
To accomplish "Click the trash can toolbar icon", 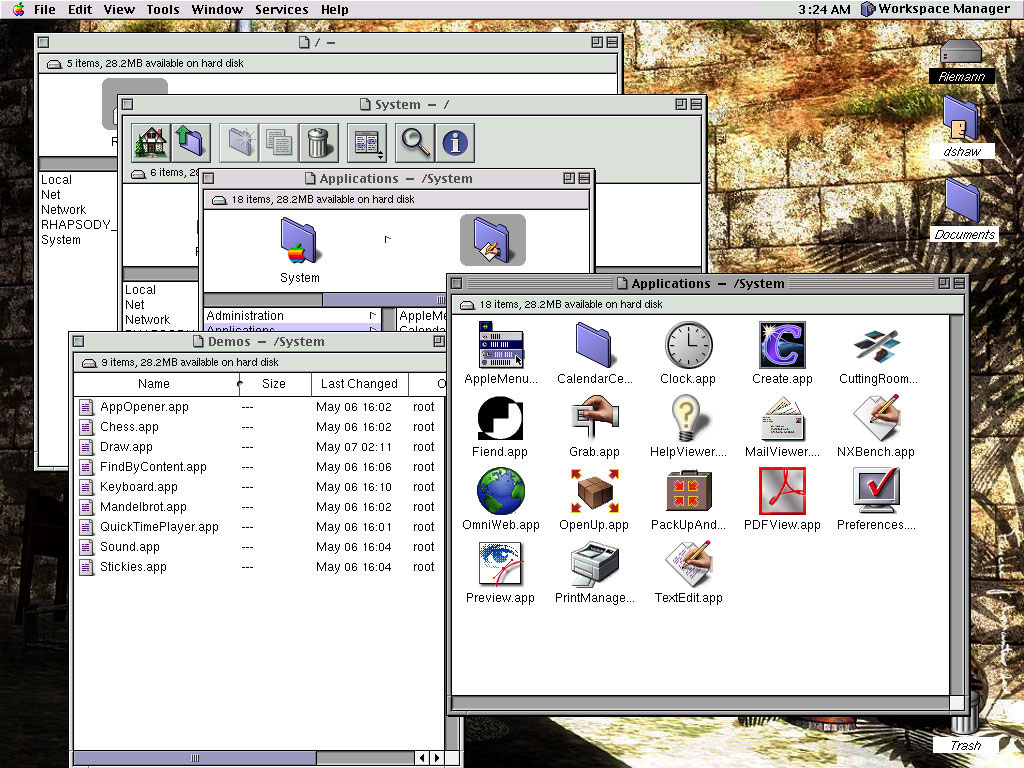I will [x=319, y=142].
